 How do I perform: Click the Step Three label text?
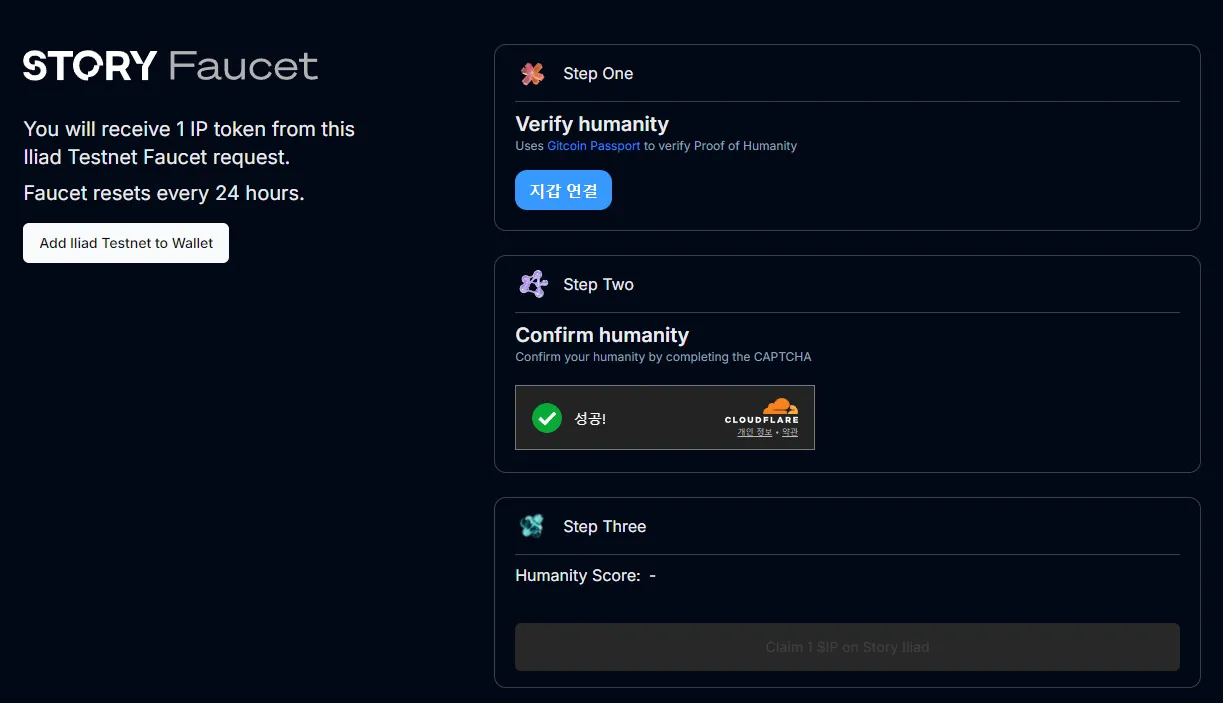(604, 526)
